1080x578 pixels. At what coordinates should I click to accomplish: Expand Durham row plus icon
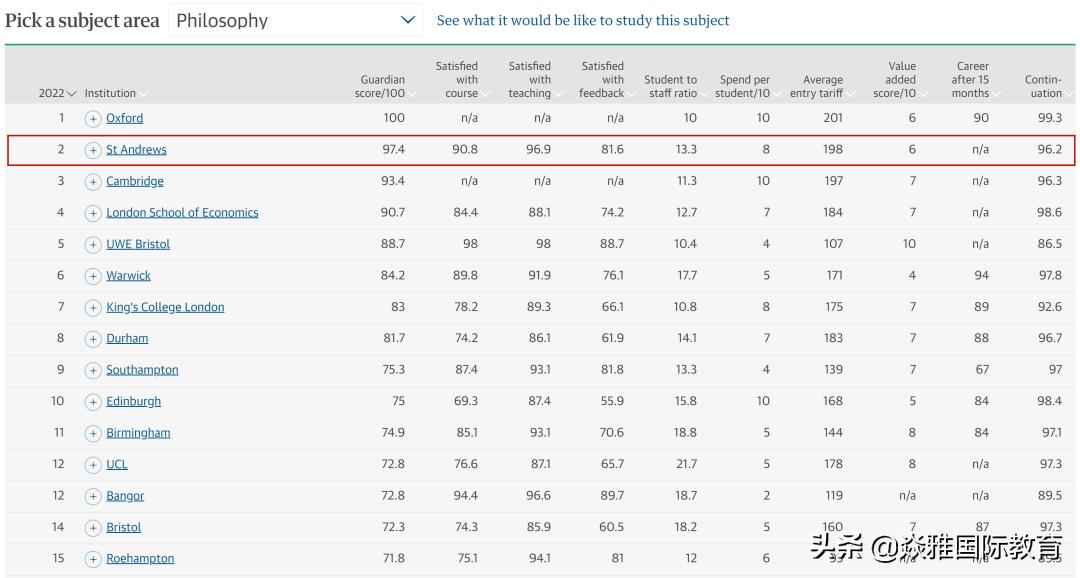(x=93, y=339)
